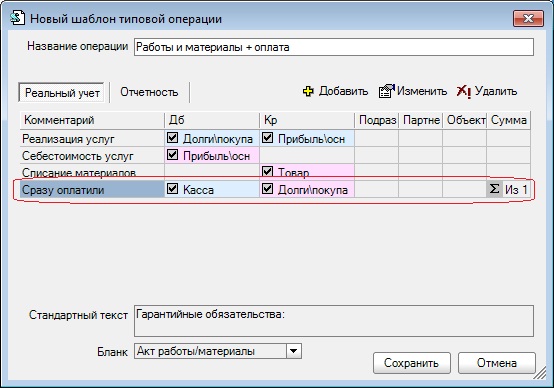Switch to the Реальный учет tab
The image size is (554, 388).
click(62, 93)
